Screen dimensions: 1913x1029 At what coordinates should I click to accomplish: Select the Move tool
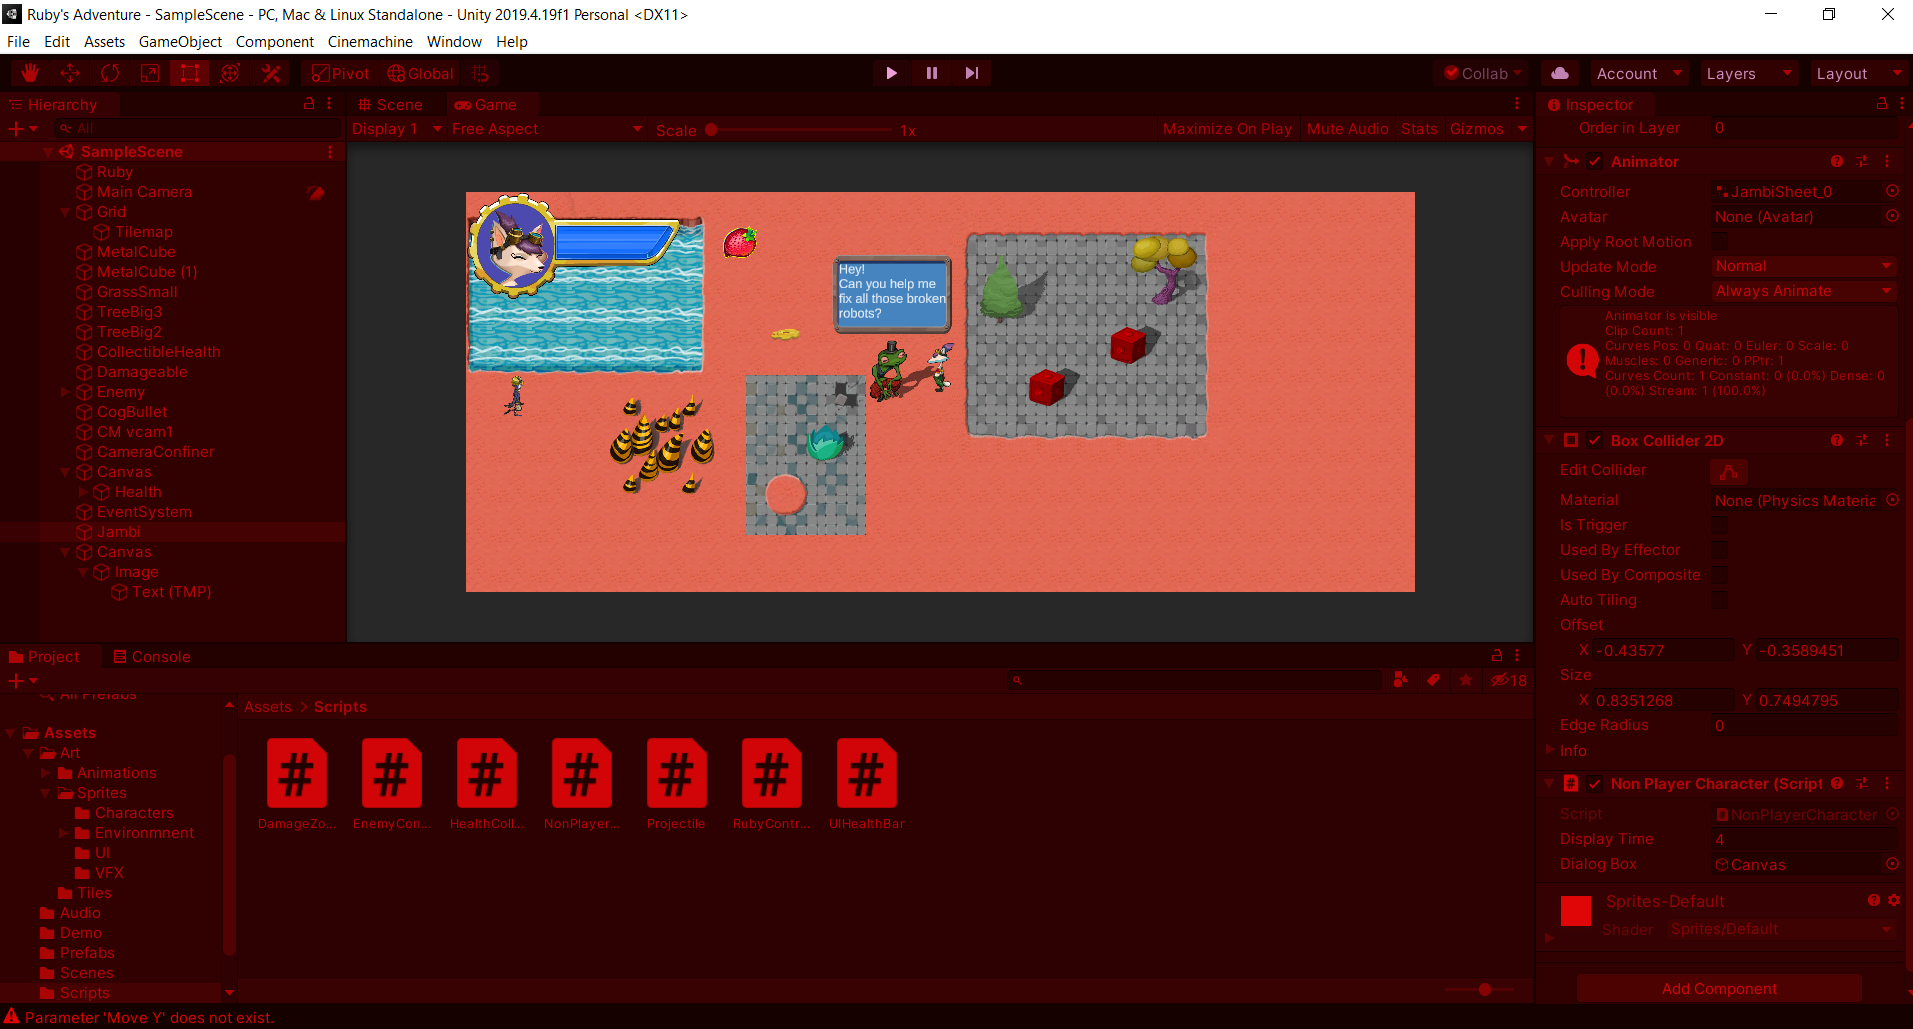pos(70,73)
